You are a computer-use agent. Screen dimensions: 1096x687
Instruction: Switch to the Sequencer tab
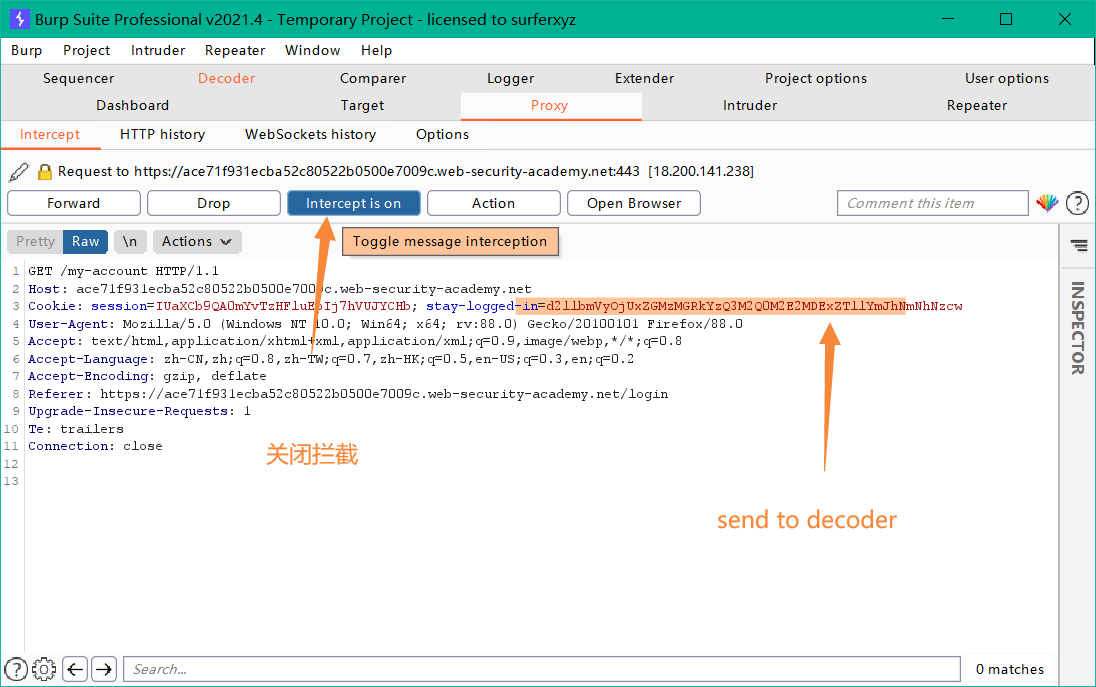point(78,78)
